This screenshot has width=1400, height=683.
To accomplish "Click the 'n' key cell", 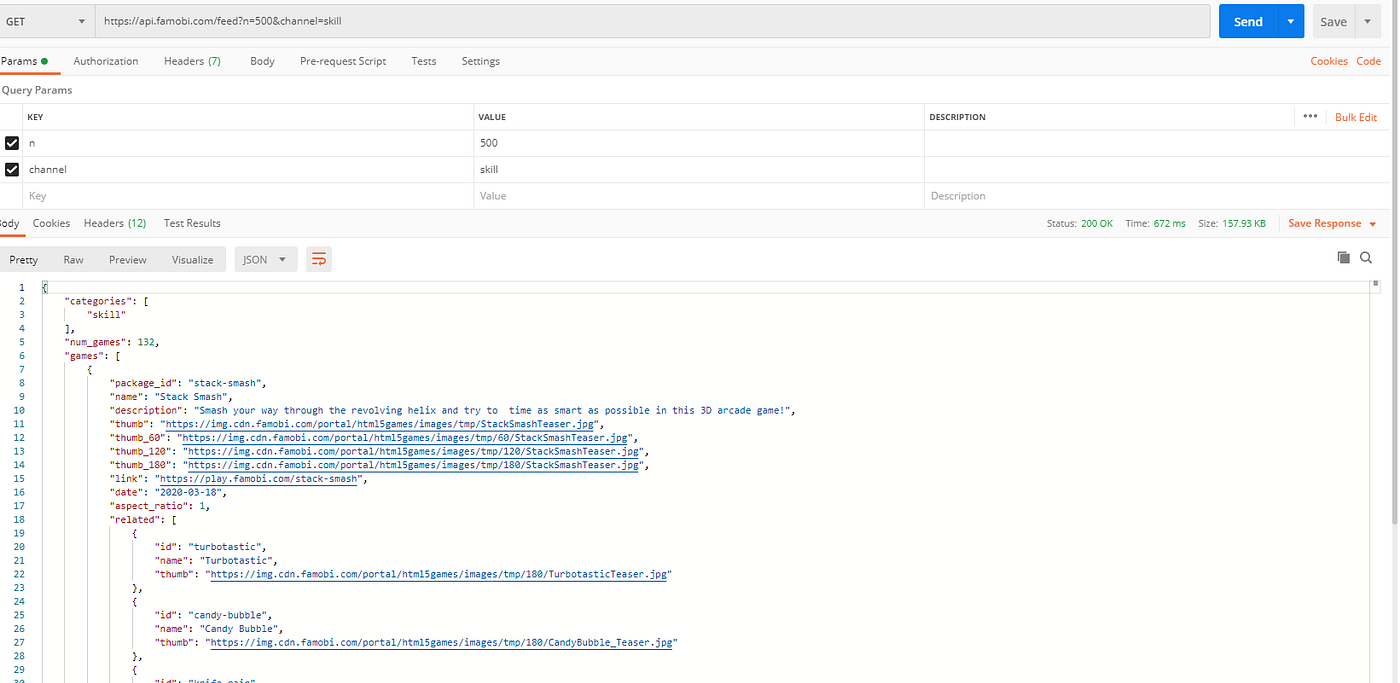I will (x=248, y=143).
